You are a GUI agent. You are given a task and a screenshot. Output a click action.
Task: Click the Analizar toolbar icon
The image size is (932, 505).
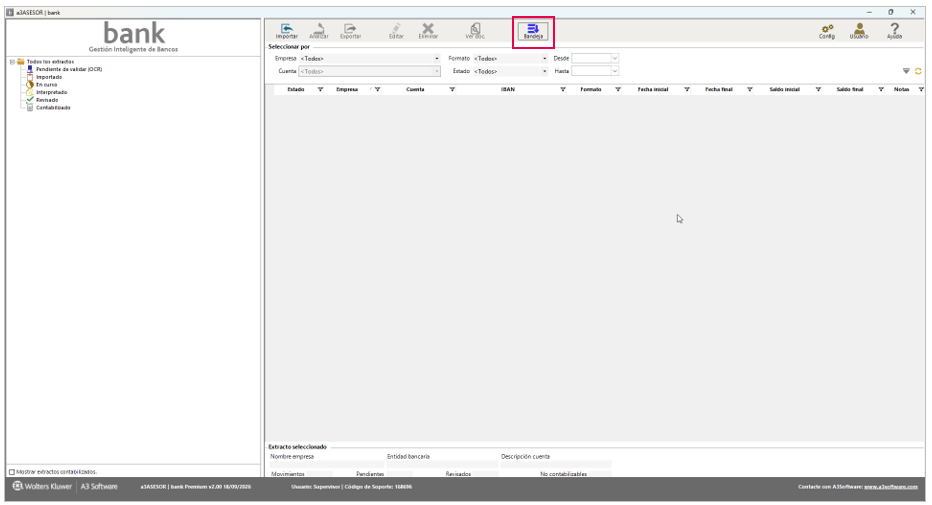click(319, 31)
